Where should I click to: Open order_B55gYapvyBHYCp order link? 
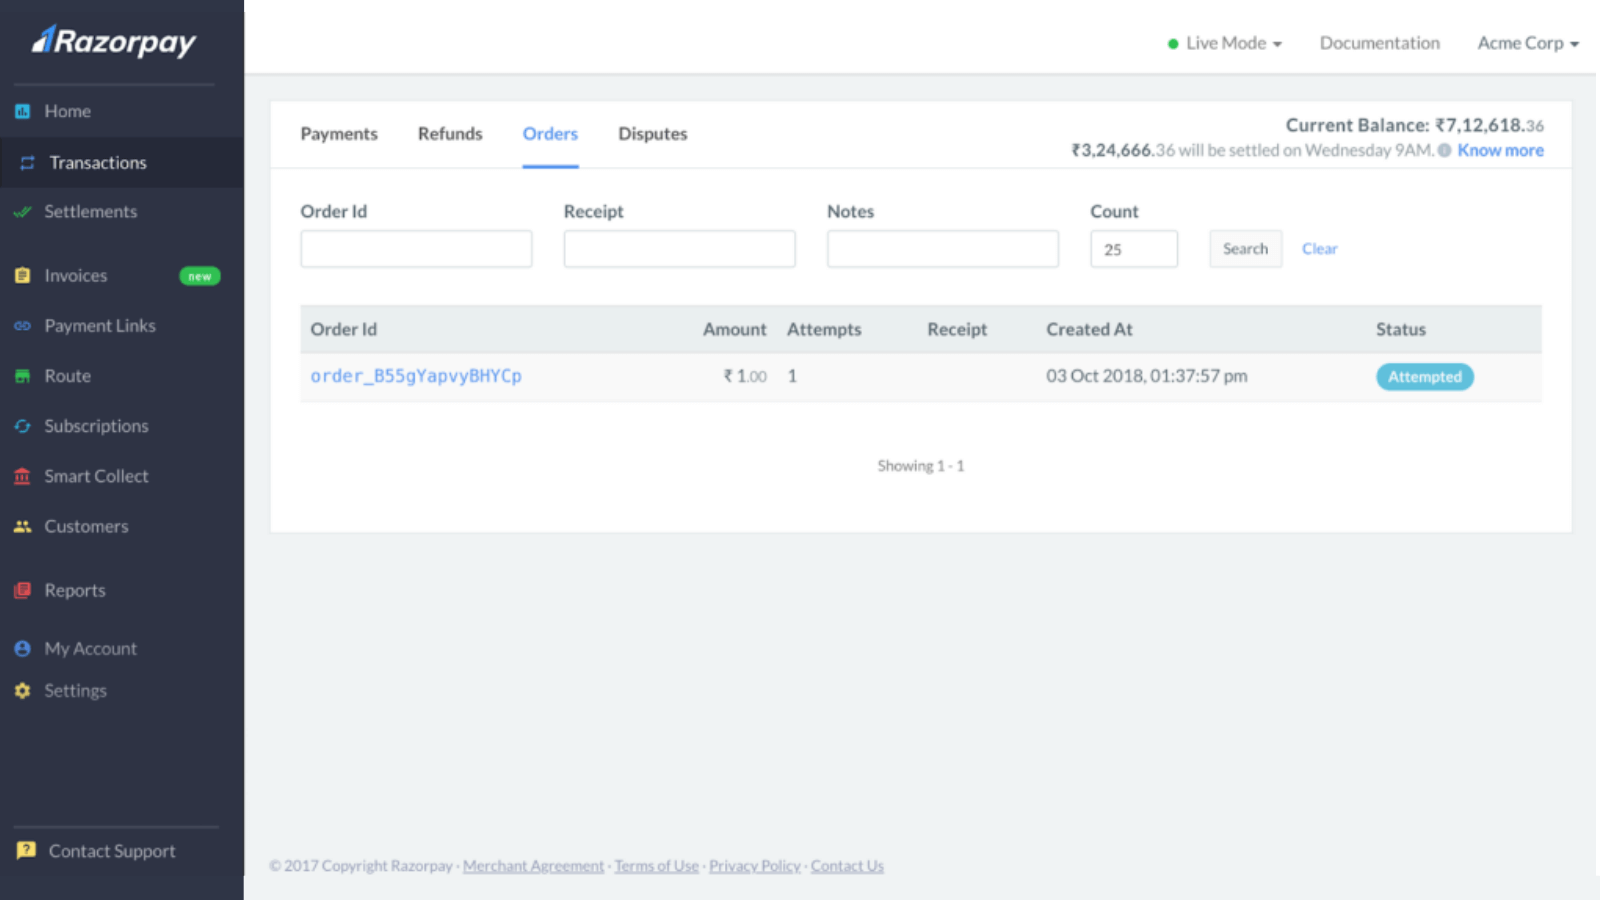tap(416, 376)
